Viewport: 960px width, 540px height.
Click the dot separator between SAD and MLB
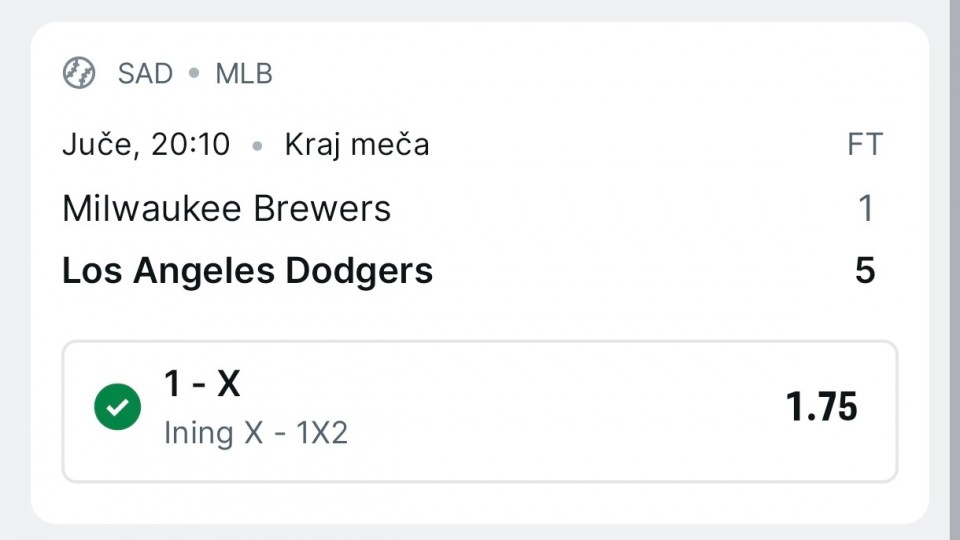(x=194, y=73)
